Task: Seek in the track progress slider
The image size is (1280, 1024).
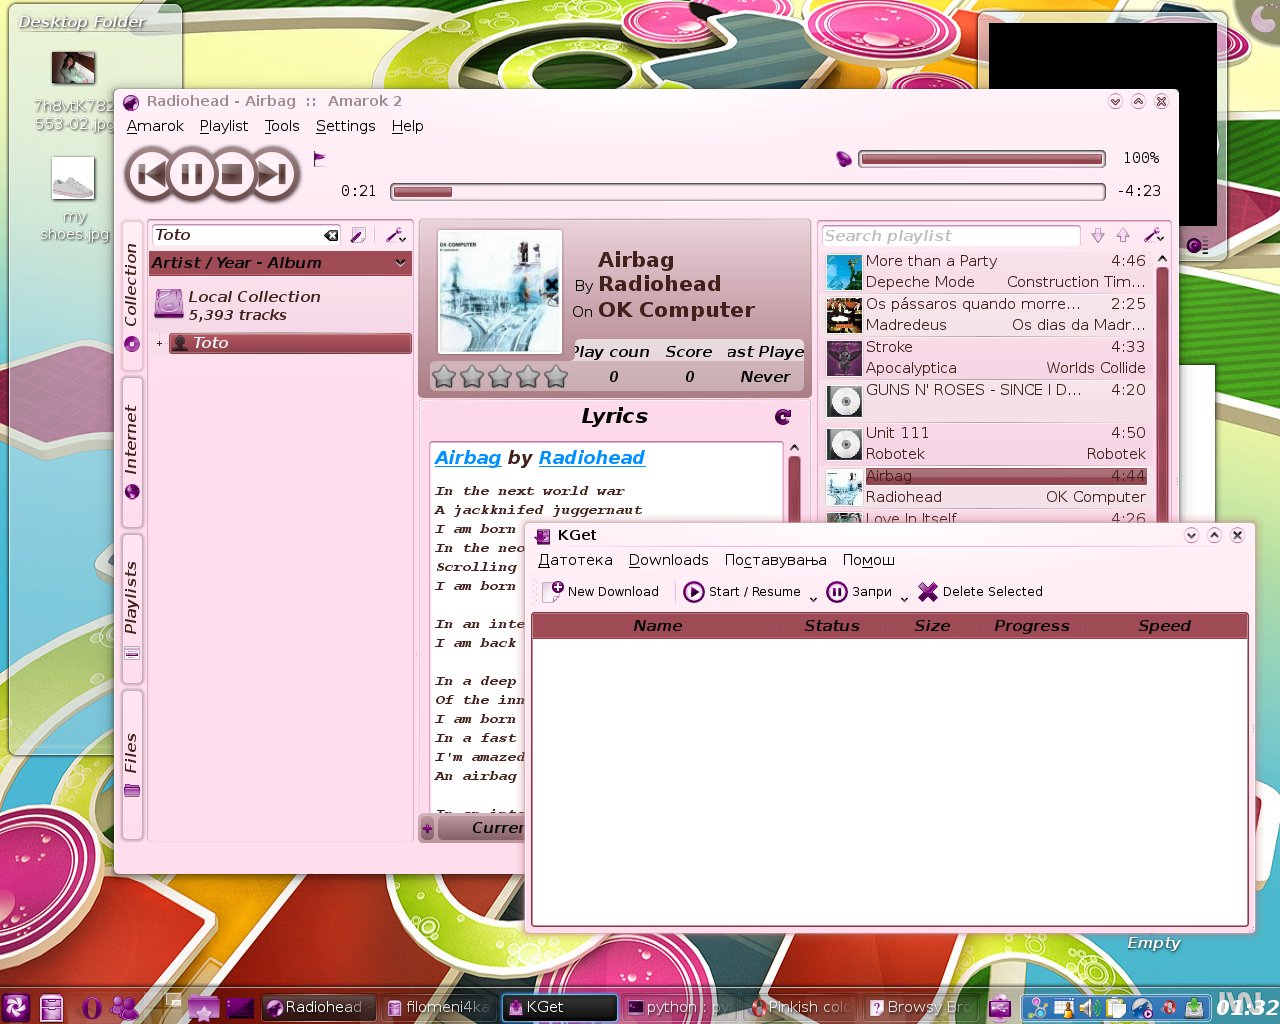Action: point(748,191)
